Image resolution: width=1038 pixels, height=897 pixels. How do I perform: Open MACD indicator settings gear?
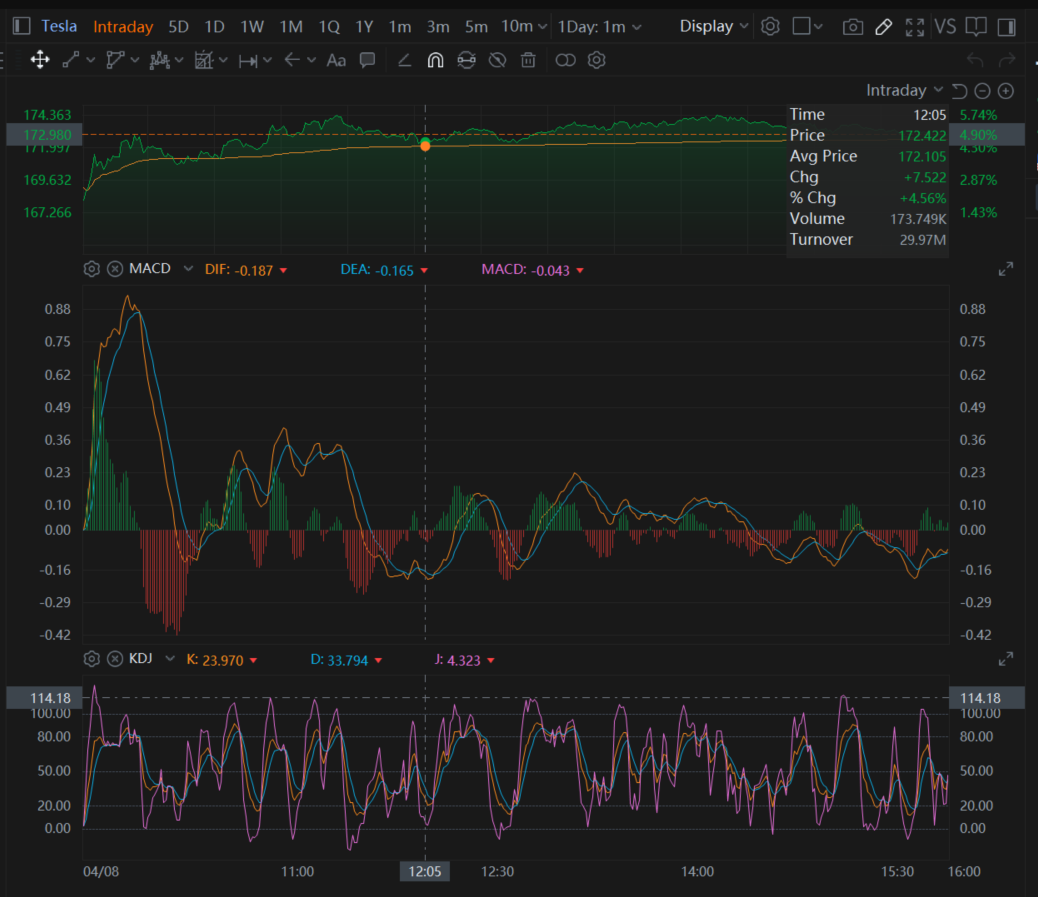(x=91, y=269)
